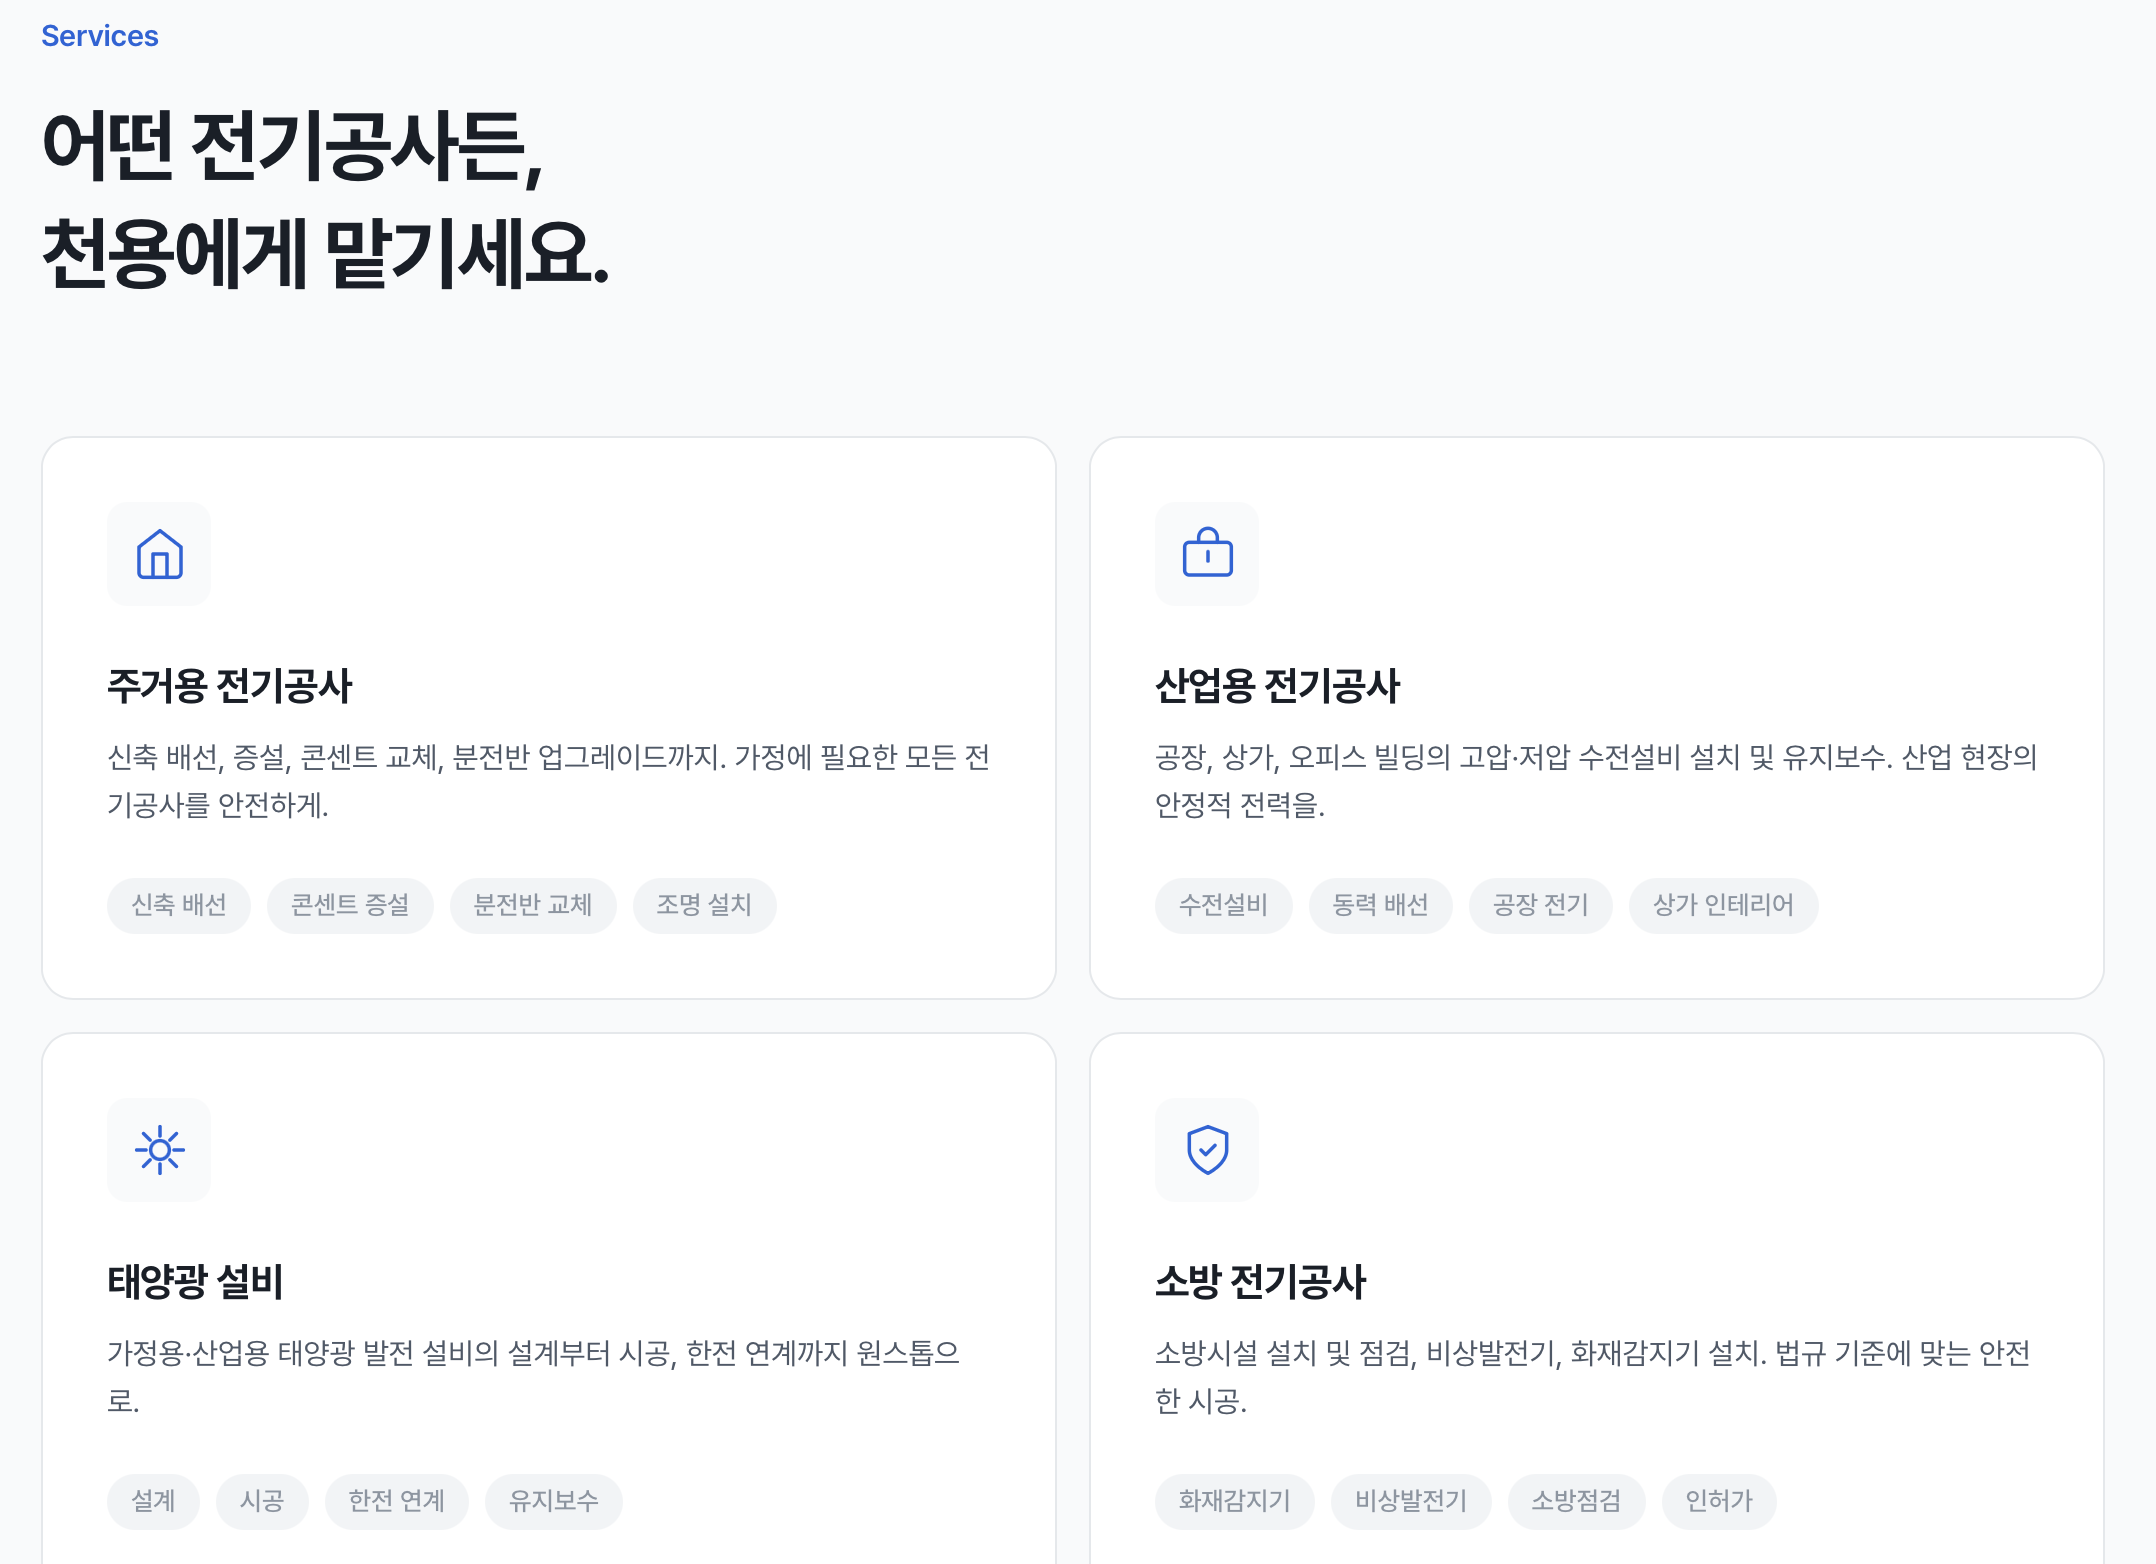The width and height of the screenshot is (2156, 1564).
Task: Choose the 인허가 tag
Action: tap(1718, 1501)
